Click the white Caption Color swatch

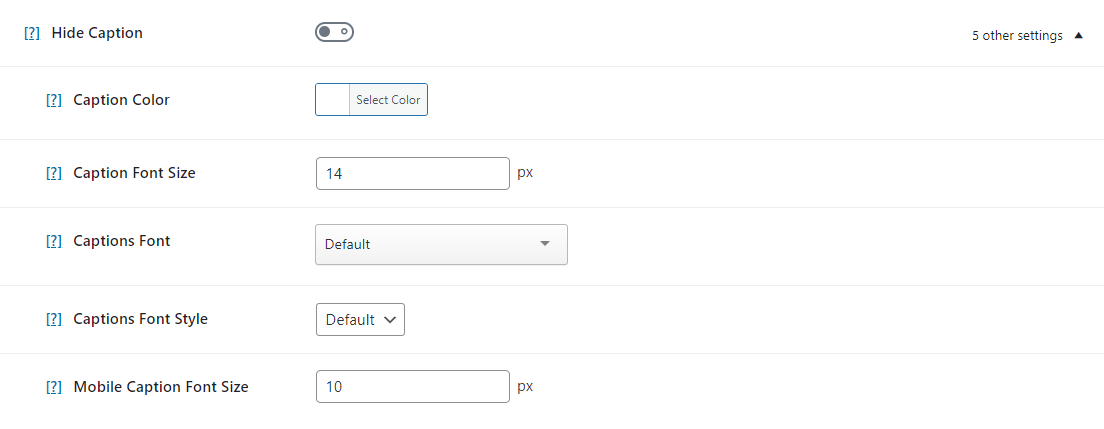[332, 100]
